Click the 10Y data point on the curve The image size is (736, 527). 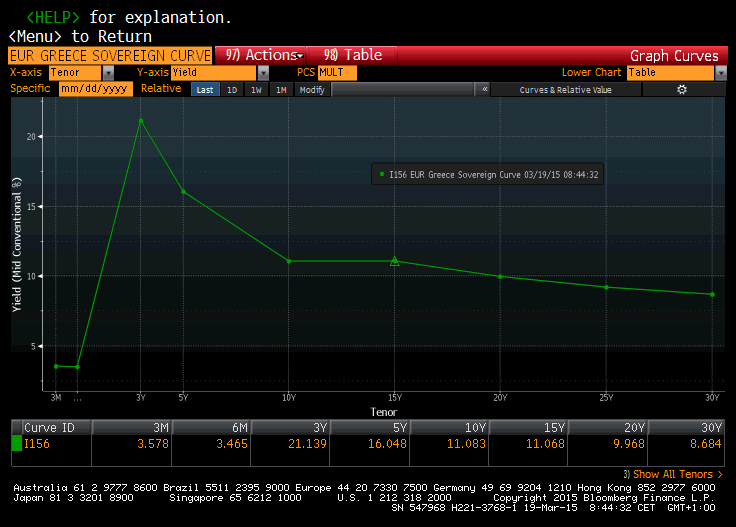(x=289, y=261)
